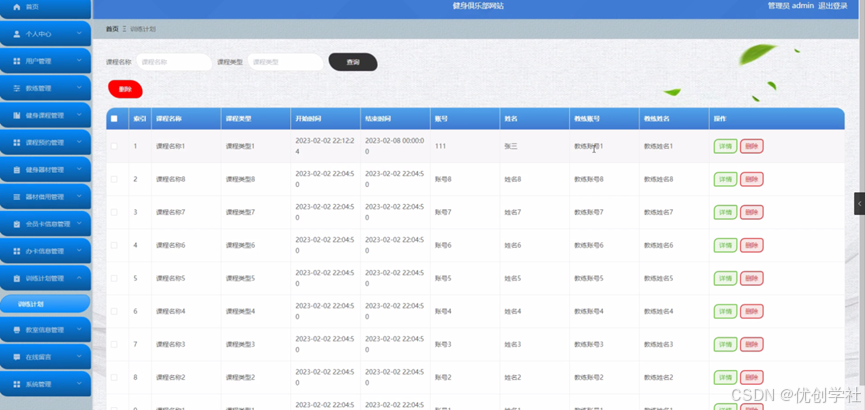Screen dimensions: 865x410
Task: Click the 2023-02-08 00:00:00 end time cell
Action: (394, 146)
